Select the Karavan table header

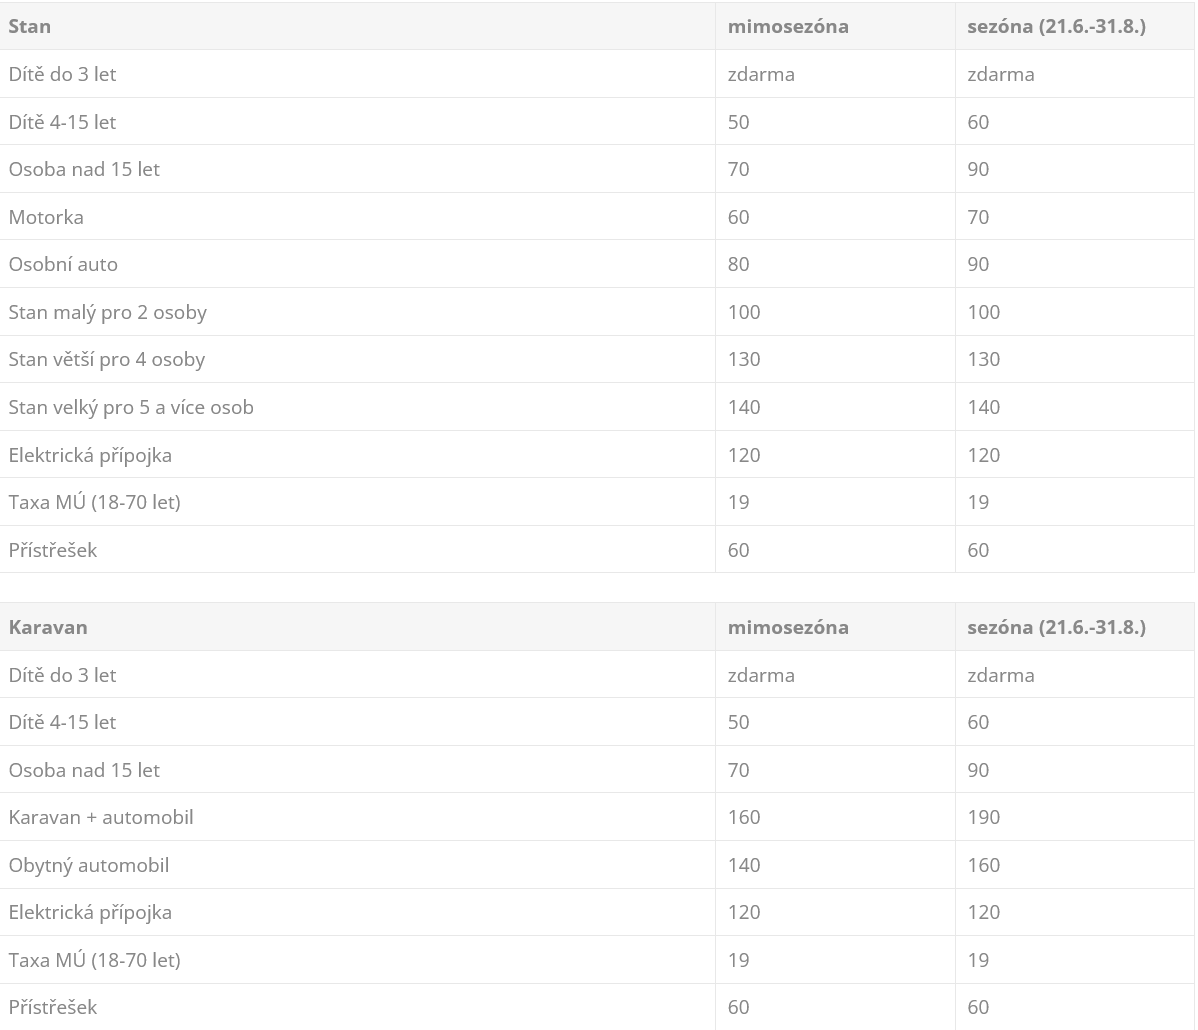[x=48, y=627]
